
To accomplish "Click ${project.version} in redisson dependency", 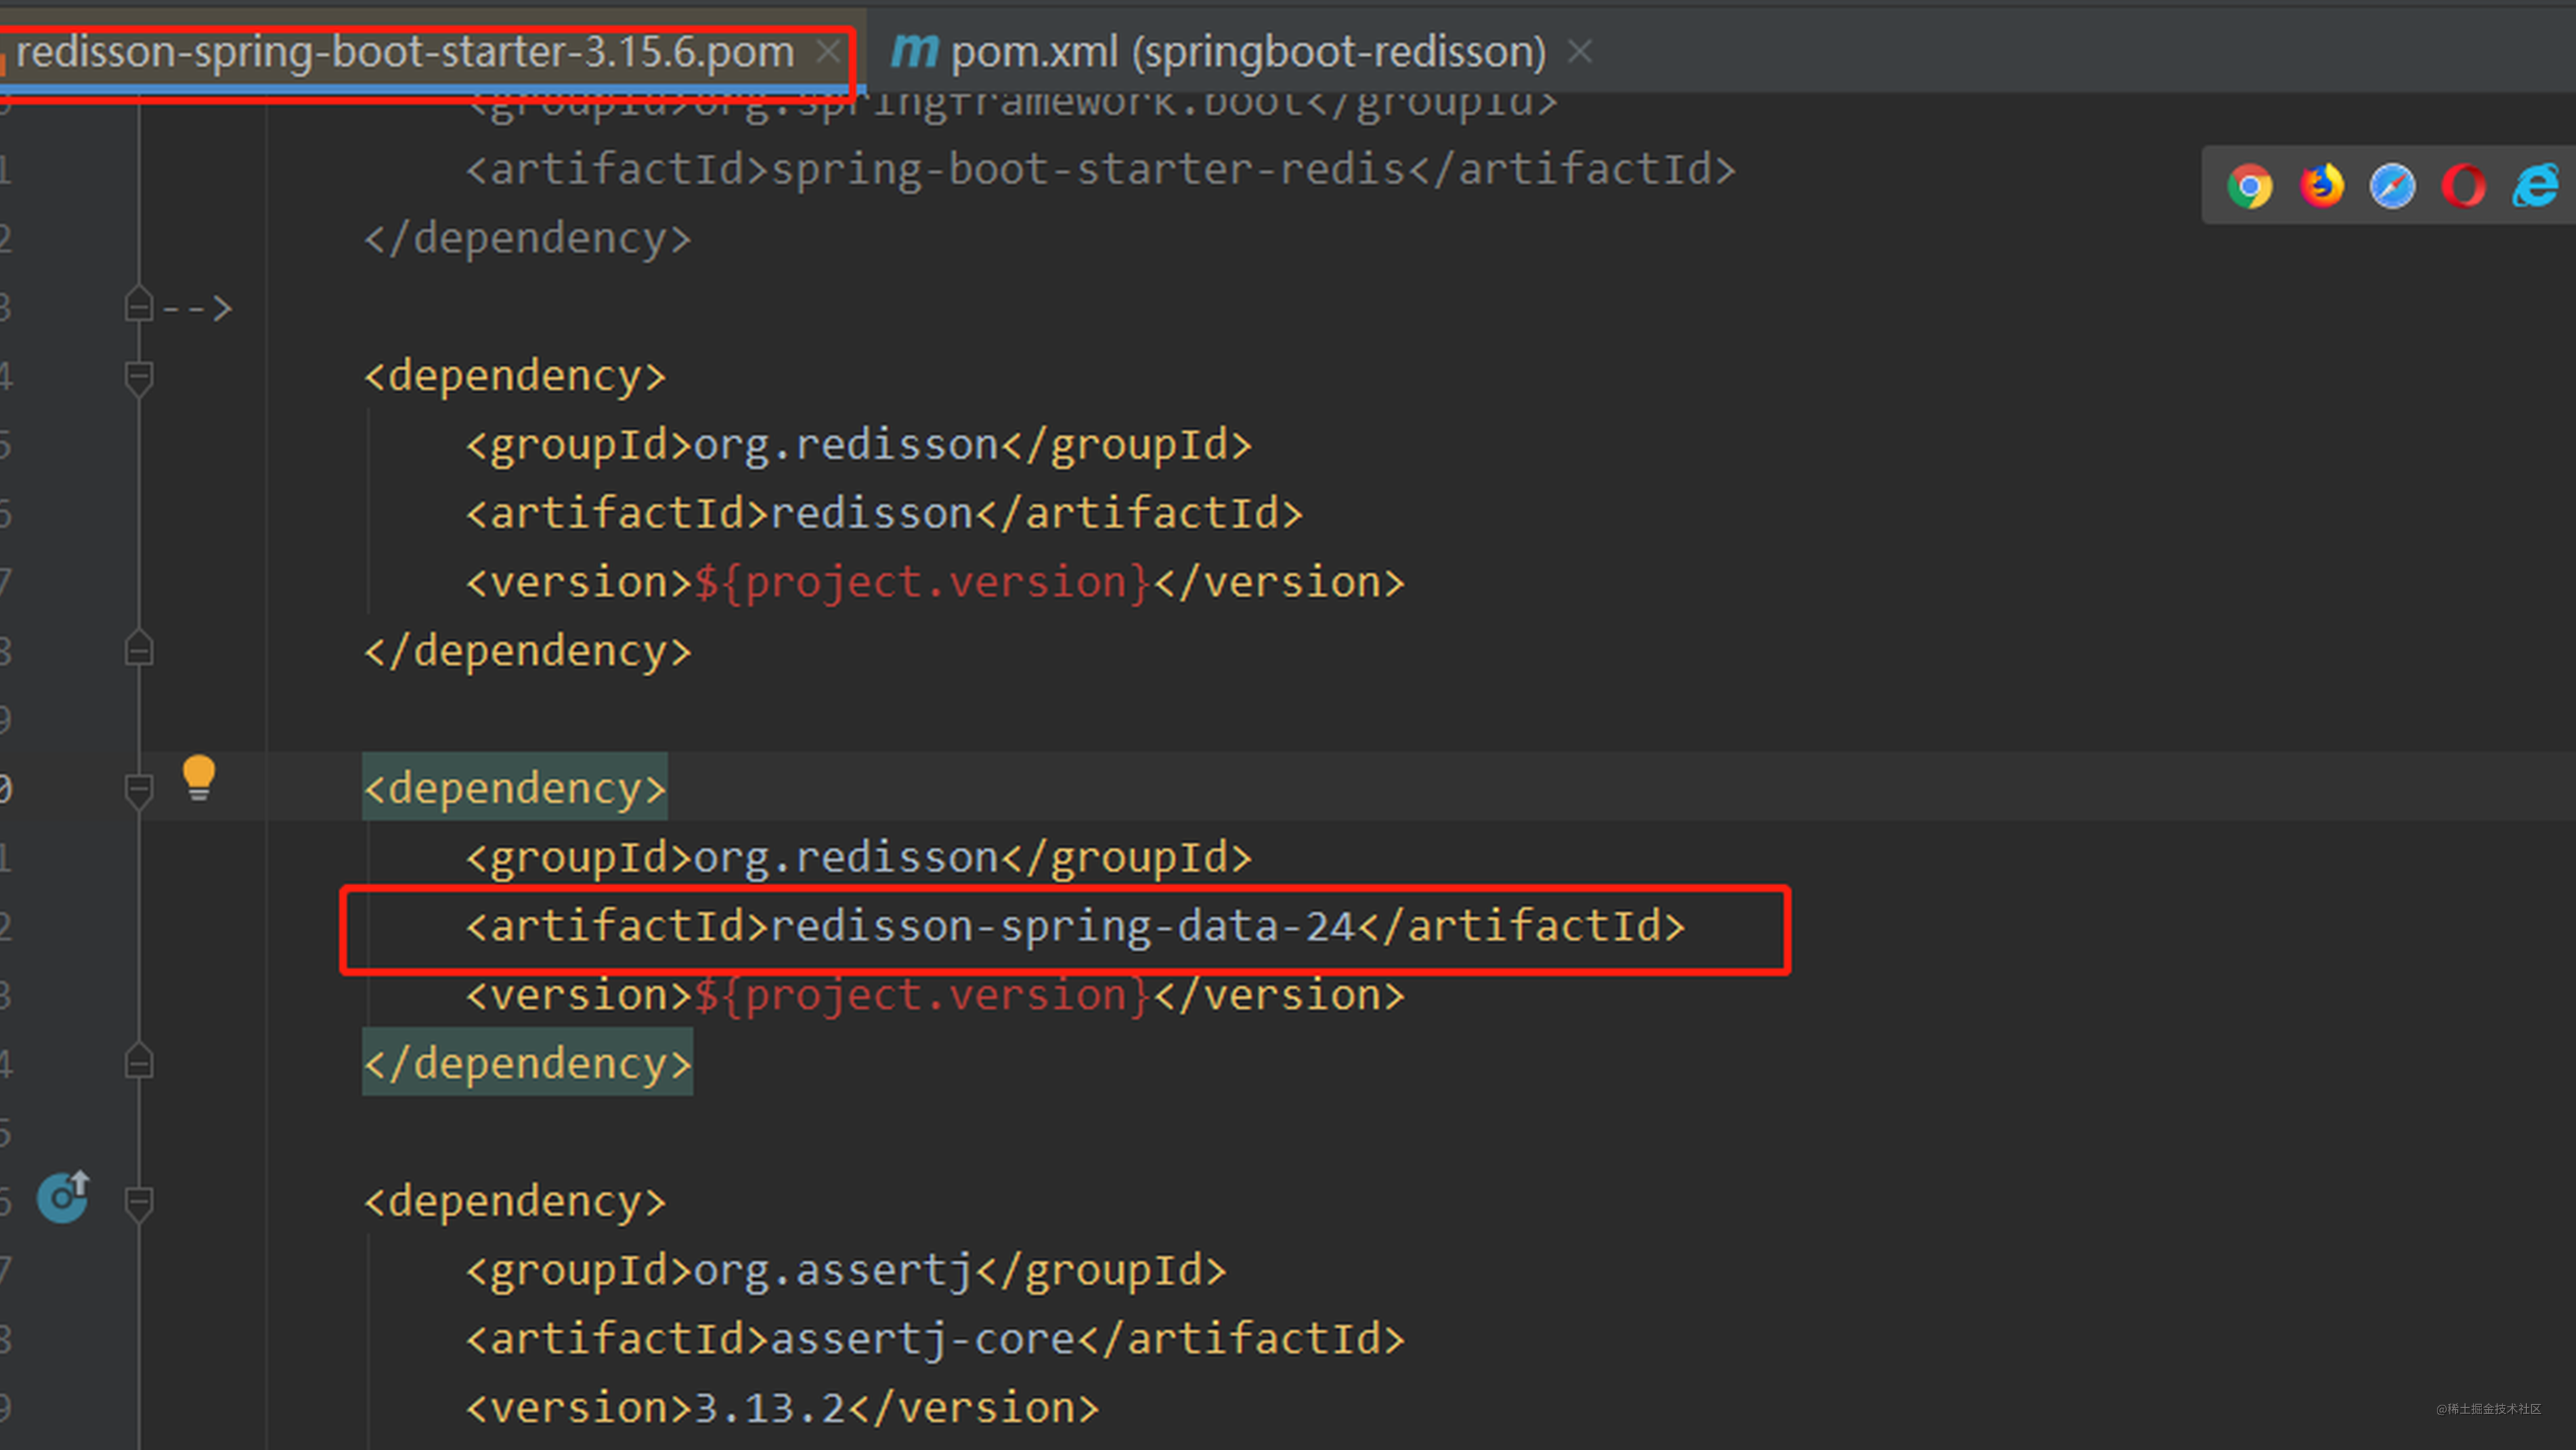I will point(921,583).
